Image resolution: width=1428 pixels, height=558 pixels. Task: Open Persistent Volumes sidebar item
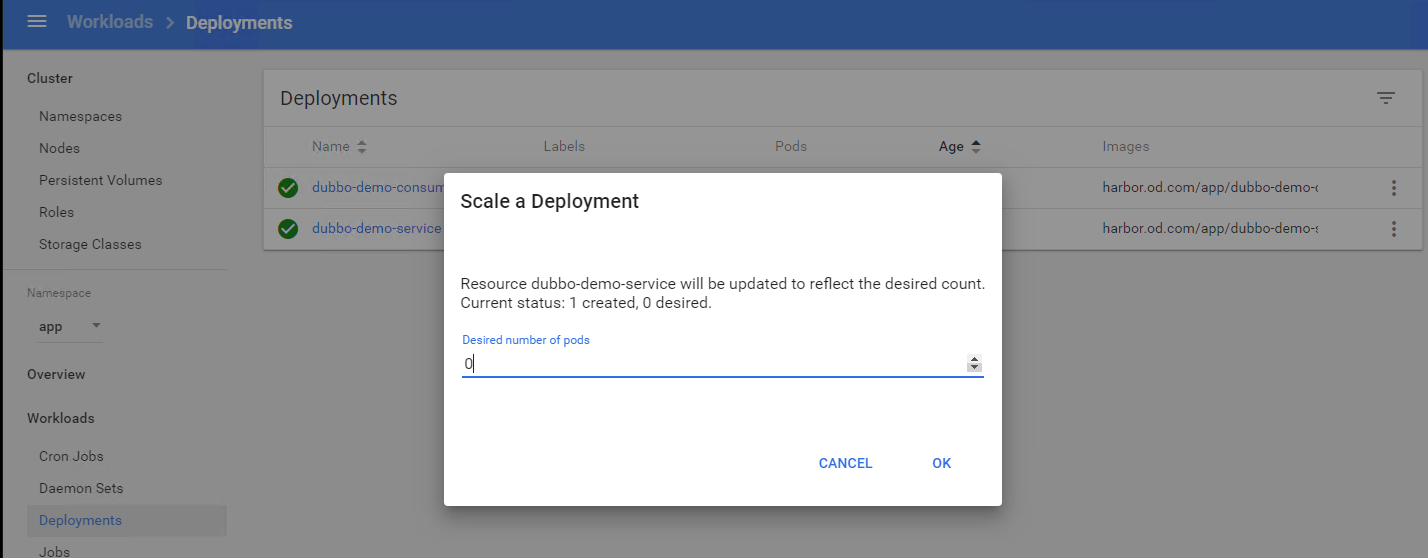[x=100, y=180]
